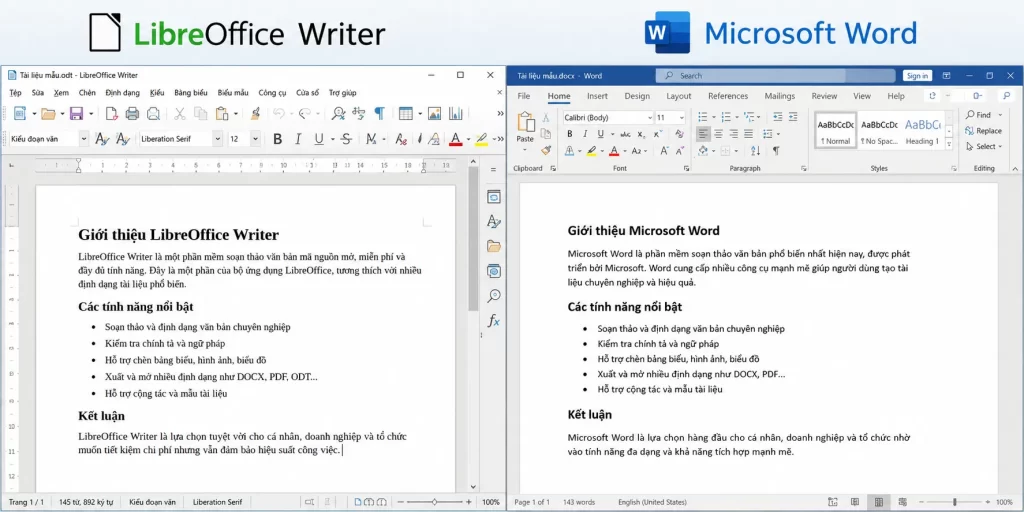This screenshot has height=512, width=1024.
Task: Open Liberation Serif font name dropdown
Action: [217, 138]
